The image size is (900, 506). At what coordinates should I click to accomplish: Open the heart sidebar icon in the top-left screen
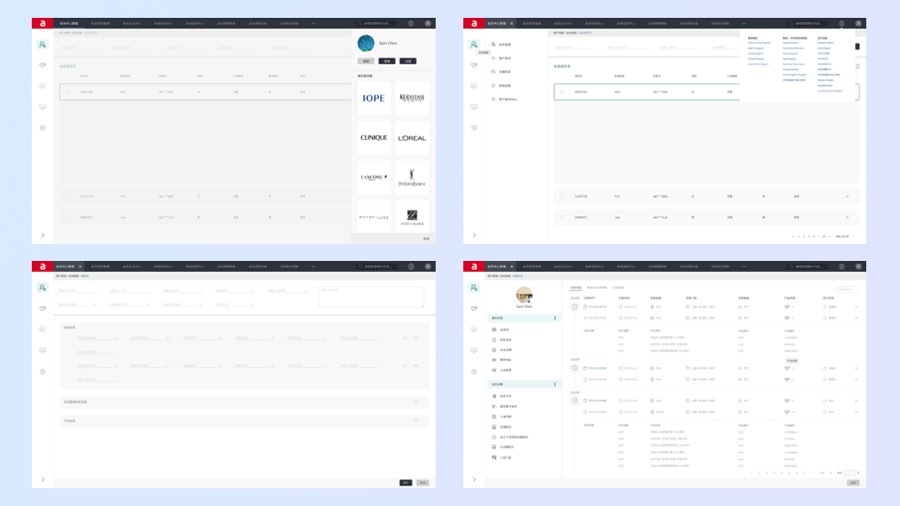click(x=42, y=65)
